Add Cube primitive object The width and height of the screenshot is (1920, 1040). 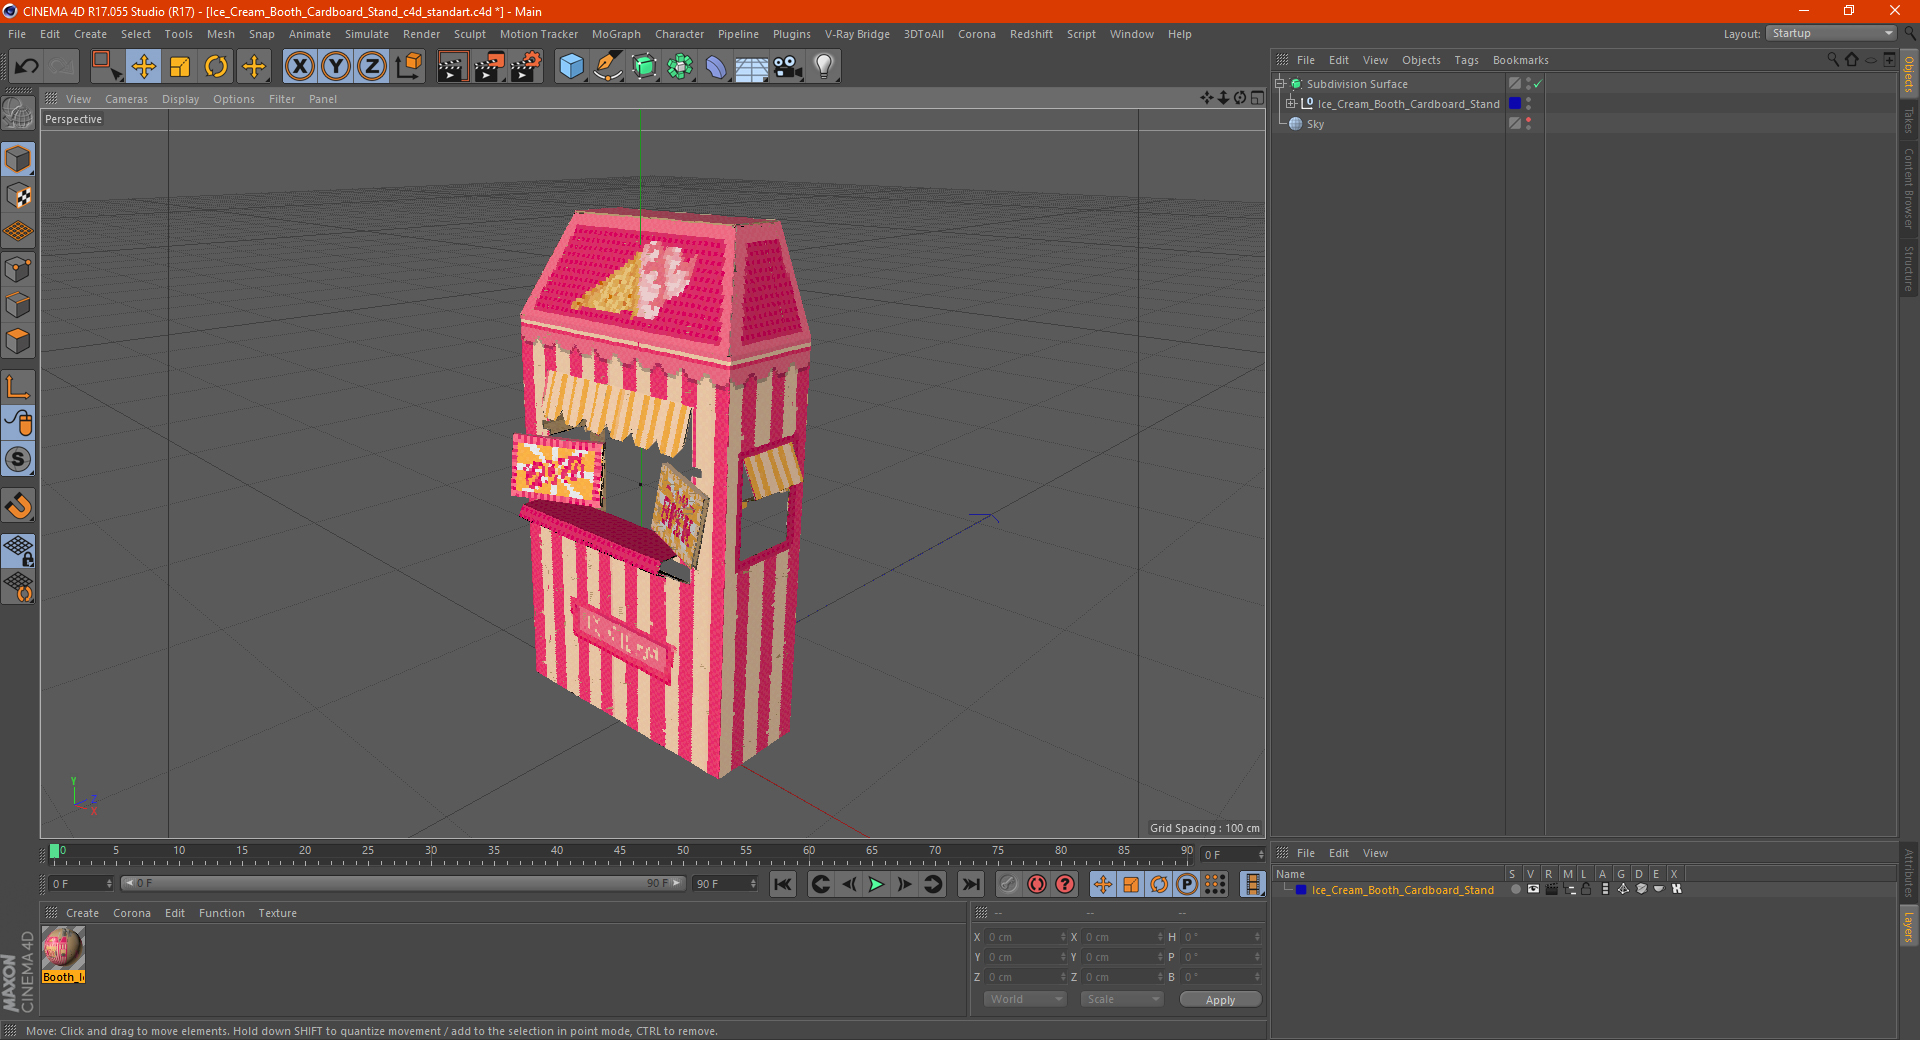[x=571, y=67]
